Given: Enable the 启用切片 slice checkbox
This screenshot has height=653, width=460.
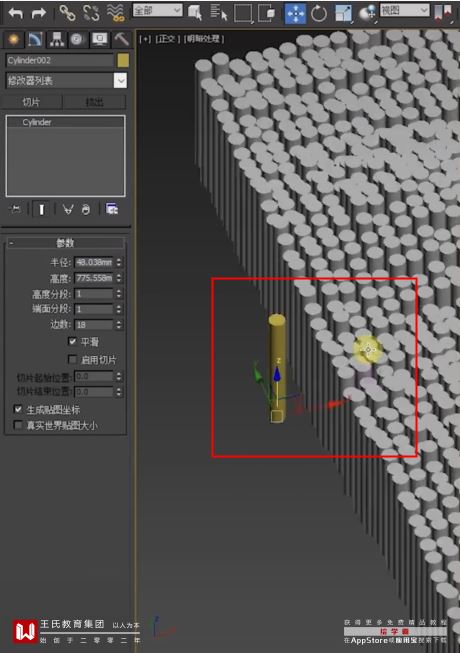Looking at the screenshot, I should (x=72, y=359).
